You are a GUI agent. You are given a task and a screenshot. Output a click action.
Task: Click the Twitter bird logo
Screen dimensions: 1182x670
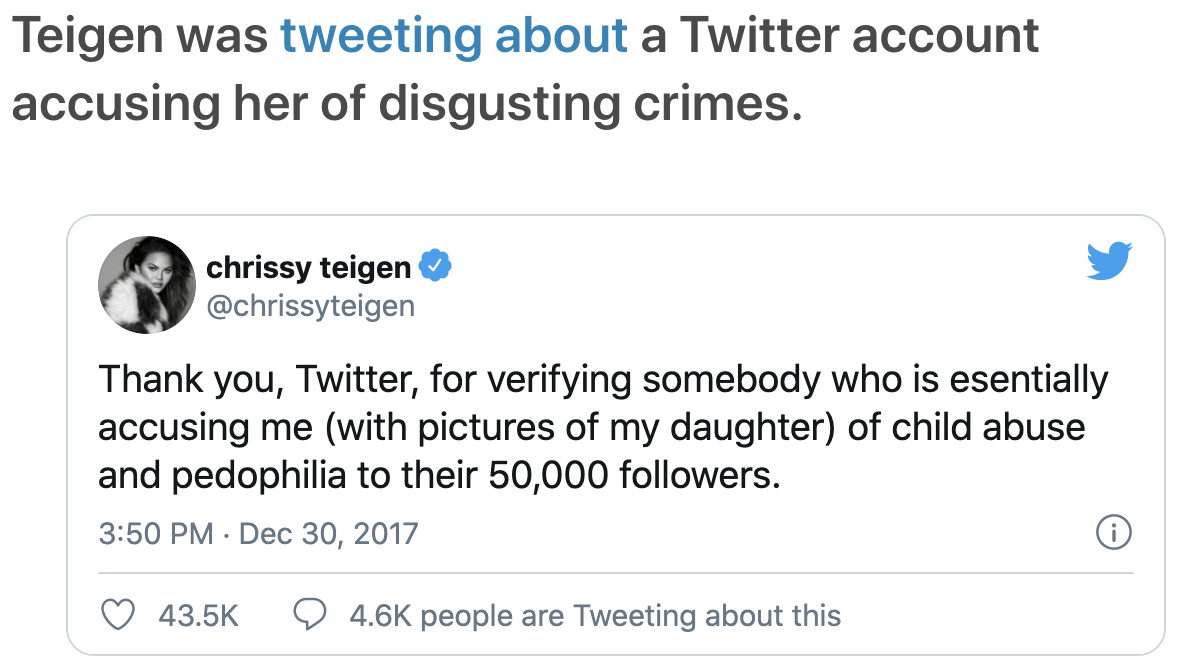point(1108,260)
